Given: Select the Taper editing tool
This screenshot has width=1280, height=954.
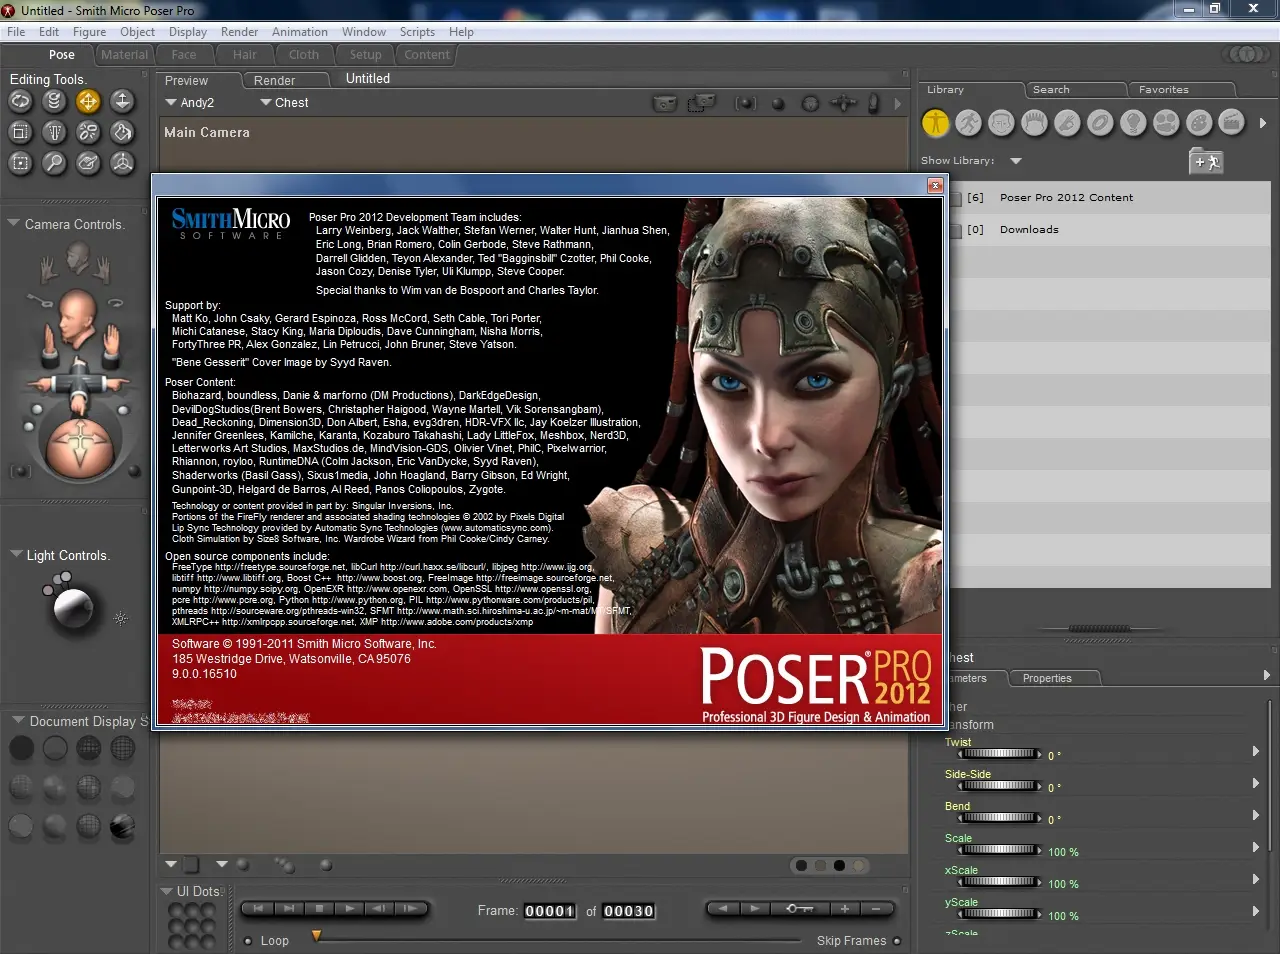Looking at the screenshot, I should (x=55, y=131).
